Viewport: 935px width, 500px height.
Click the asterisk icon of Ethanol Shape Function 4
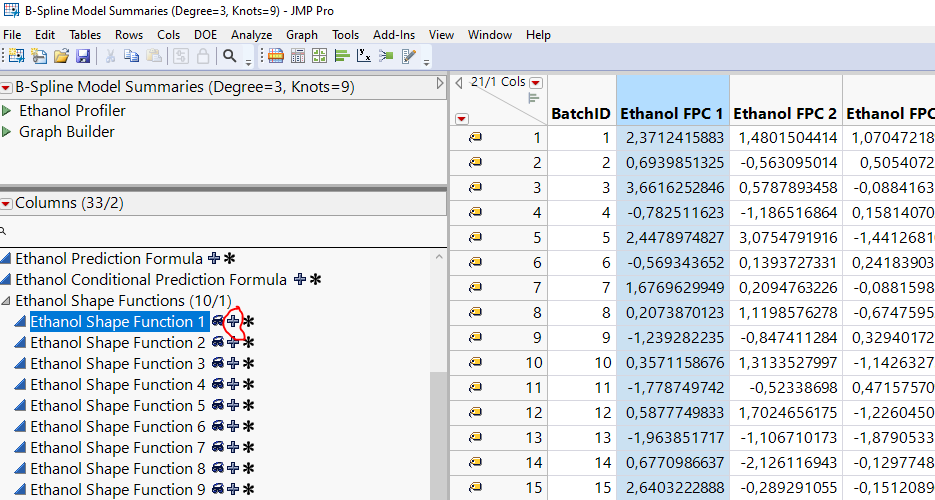tap(248, 384)
